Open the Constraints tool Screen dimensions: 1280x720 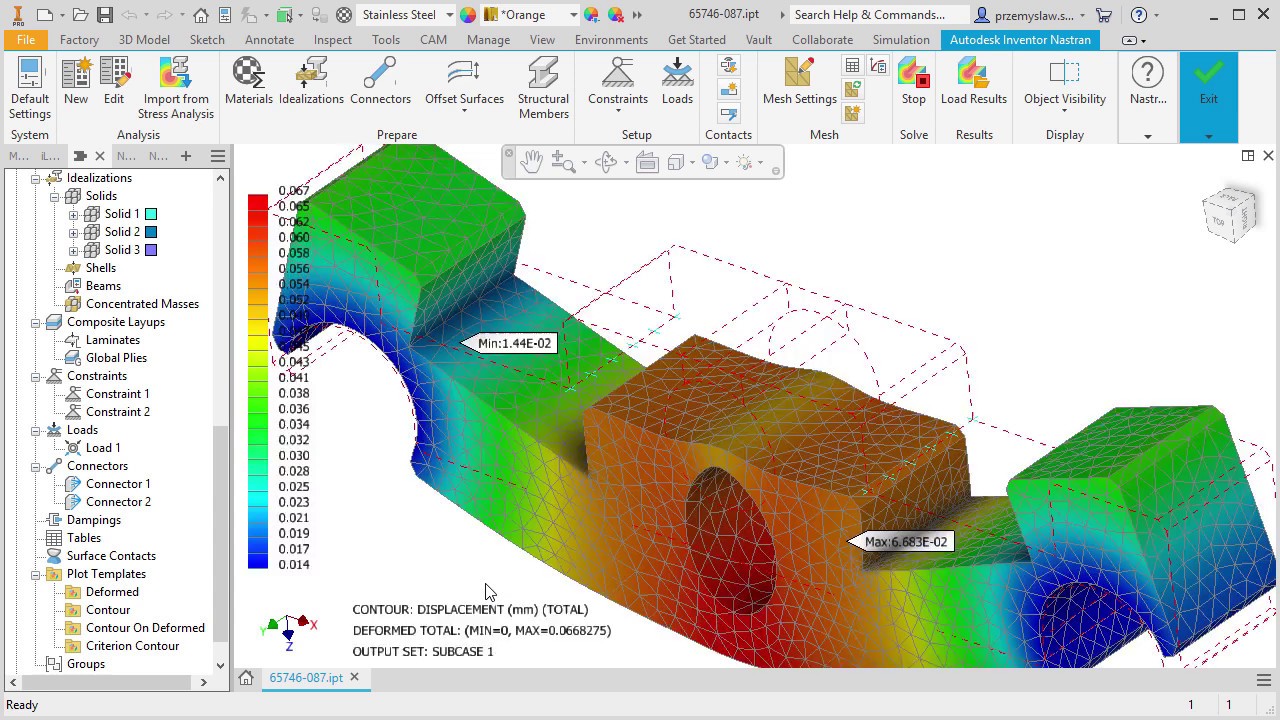click(x=618, y=86)
